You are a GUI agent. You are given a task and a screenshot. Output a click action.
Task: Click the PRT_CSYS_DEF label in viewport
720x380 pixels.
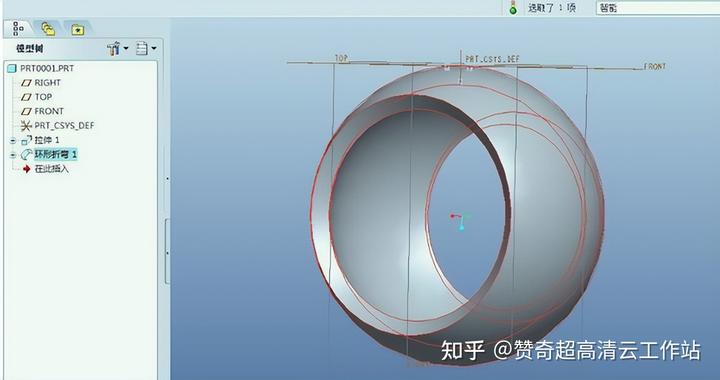[x=492, y=59]
